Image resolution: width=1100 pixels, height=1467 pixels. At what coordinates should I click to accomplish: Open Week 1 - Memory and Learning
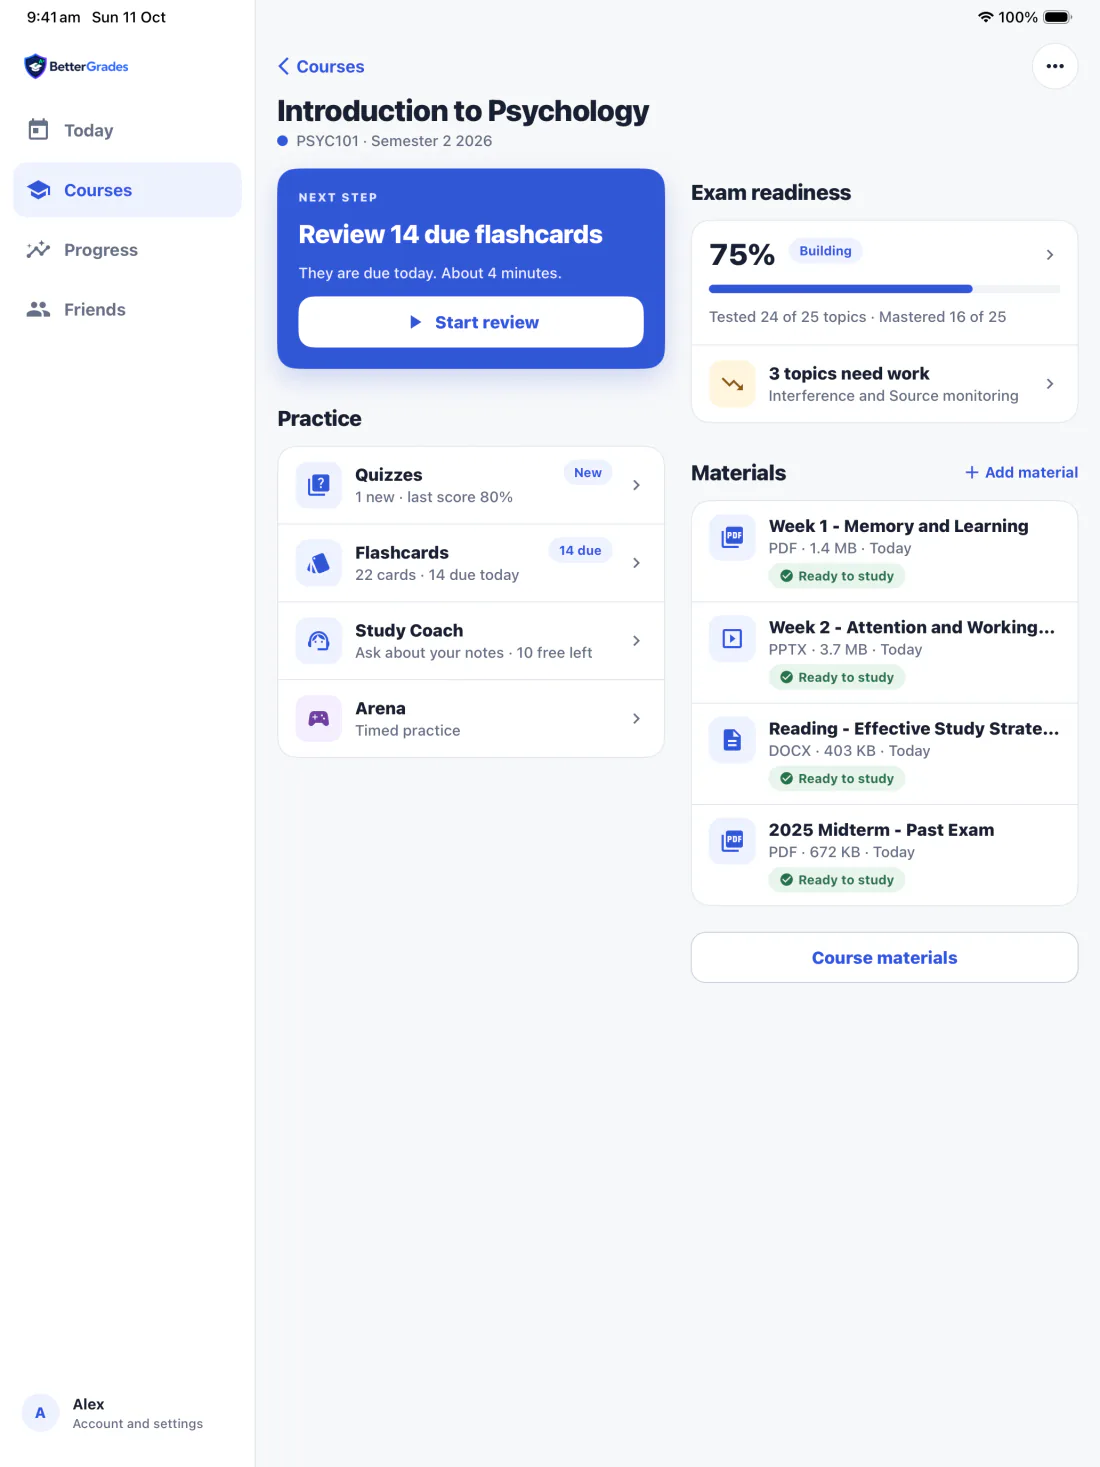pos(884,551)
